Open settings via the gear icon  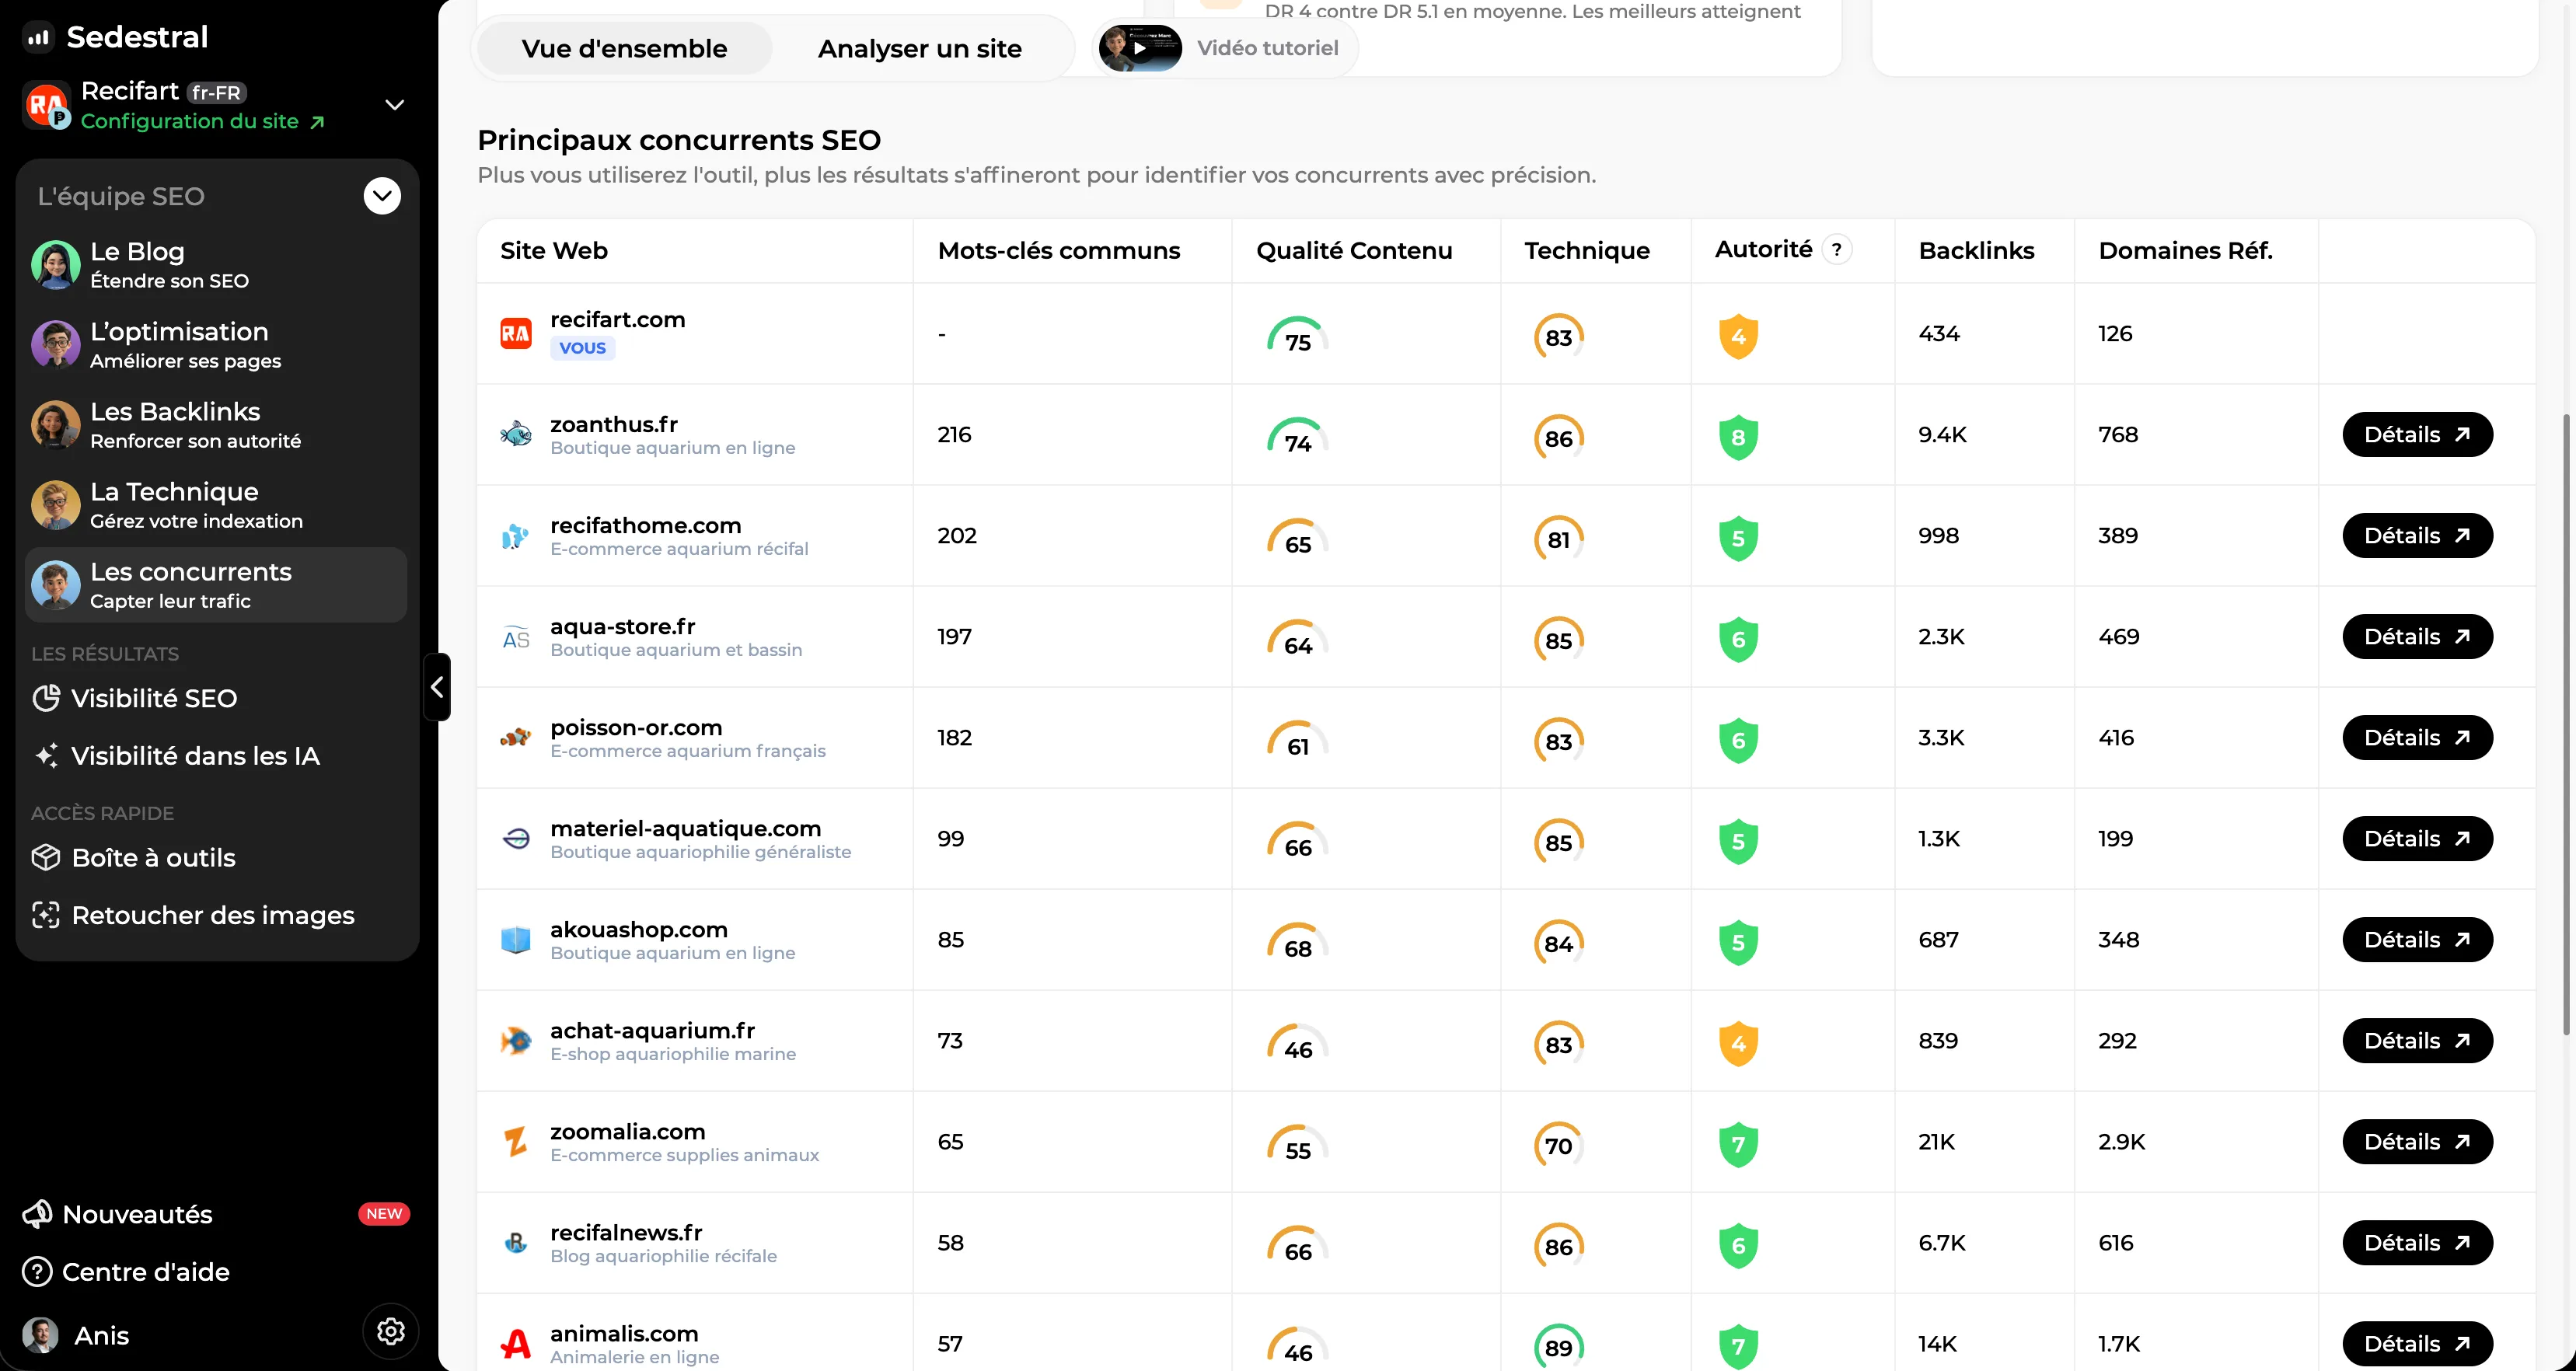coord(390,1331)
